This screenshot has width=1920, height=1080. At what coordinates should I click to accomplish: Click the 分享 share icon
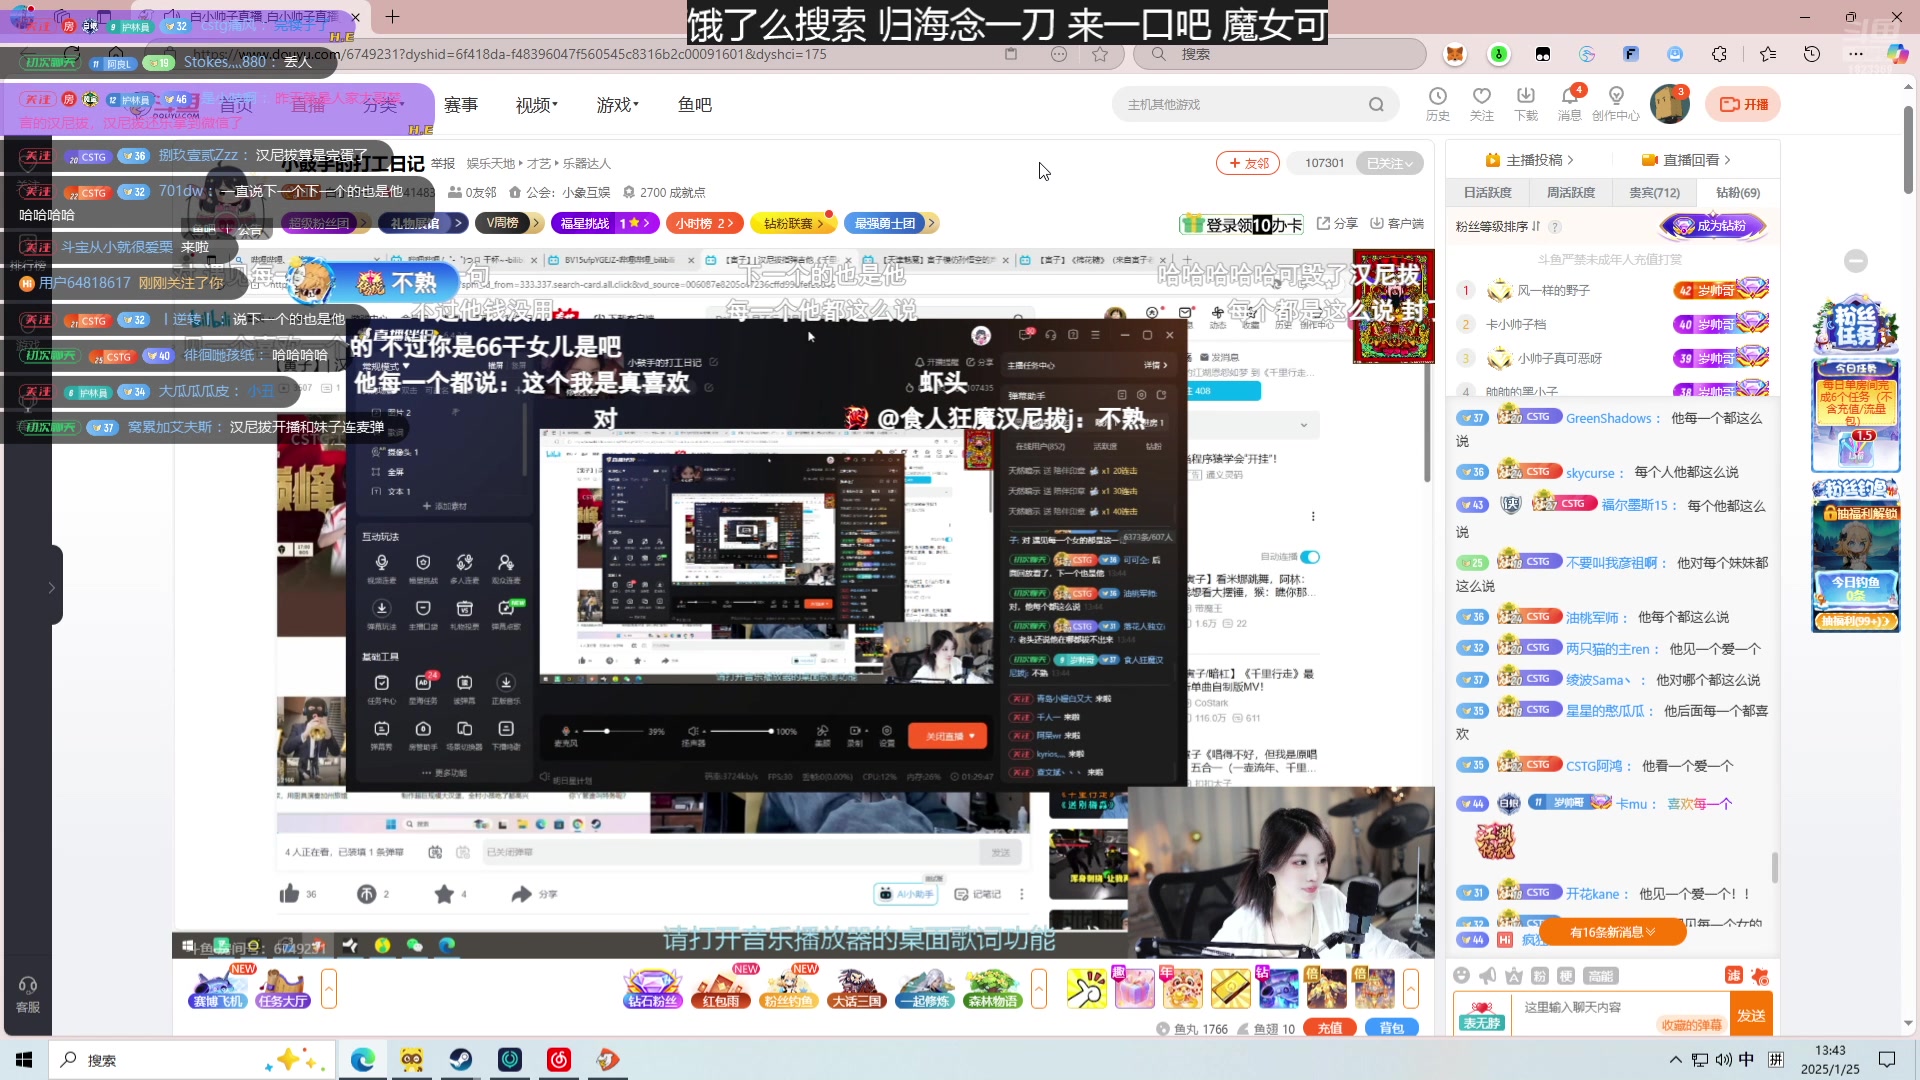click(1336, 223)
